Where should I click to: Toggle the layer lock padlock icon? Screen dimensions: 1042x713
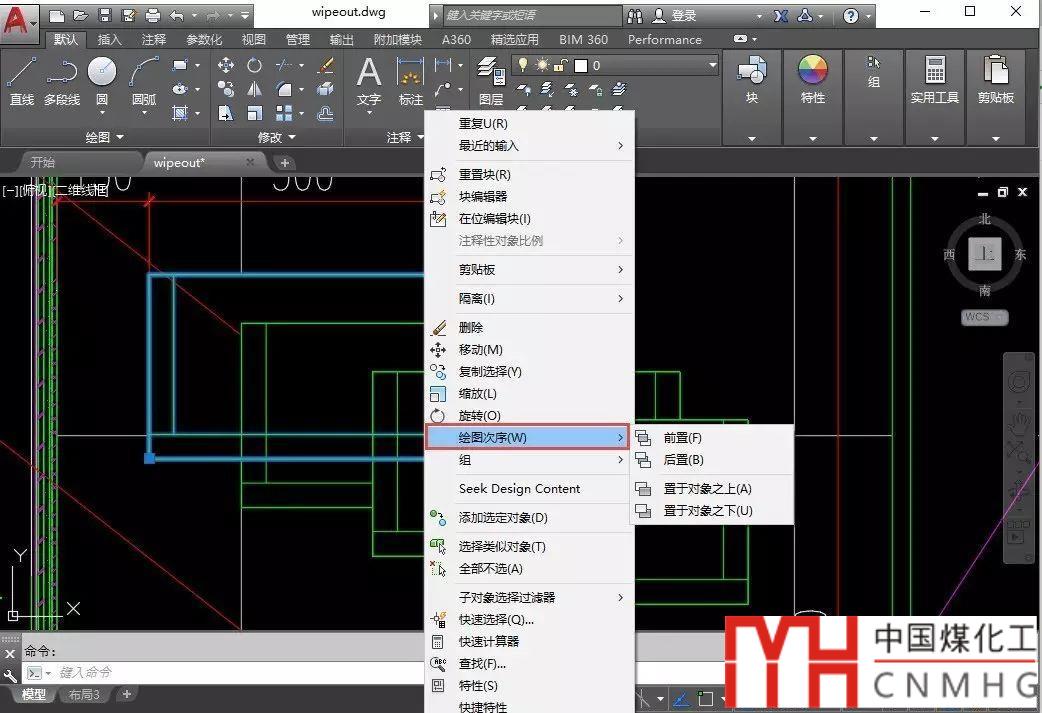561,65
